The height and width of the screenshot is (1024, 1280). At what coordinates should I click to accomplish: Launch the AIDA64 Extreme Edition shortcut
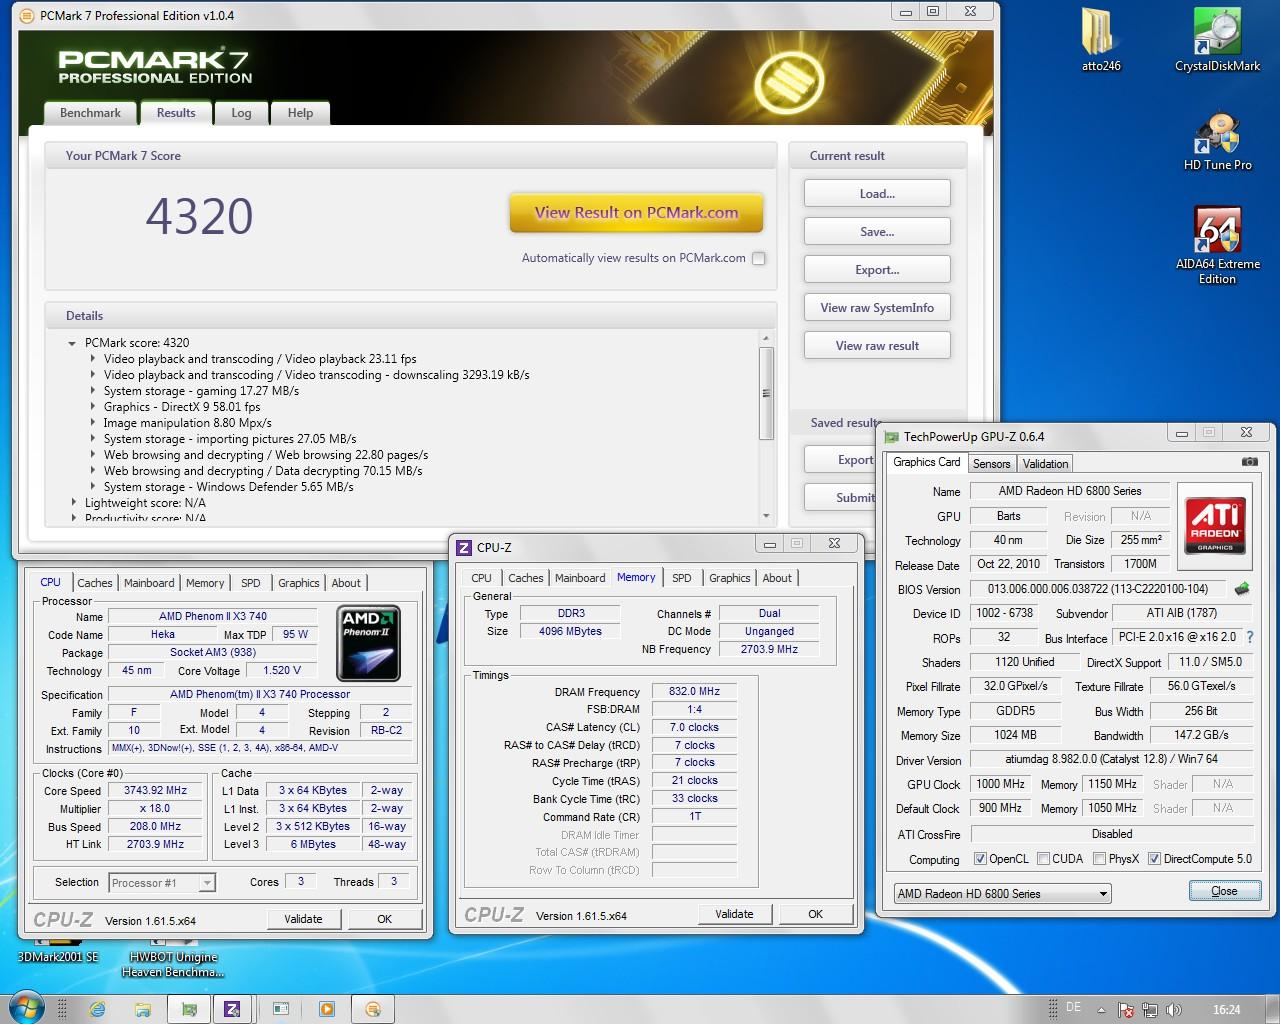(1217, 245)
